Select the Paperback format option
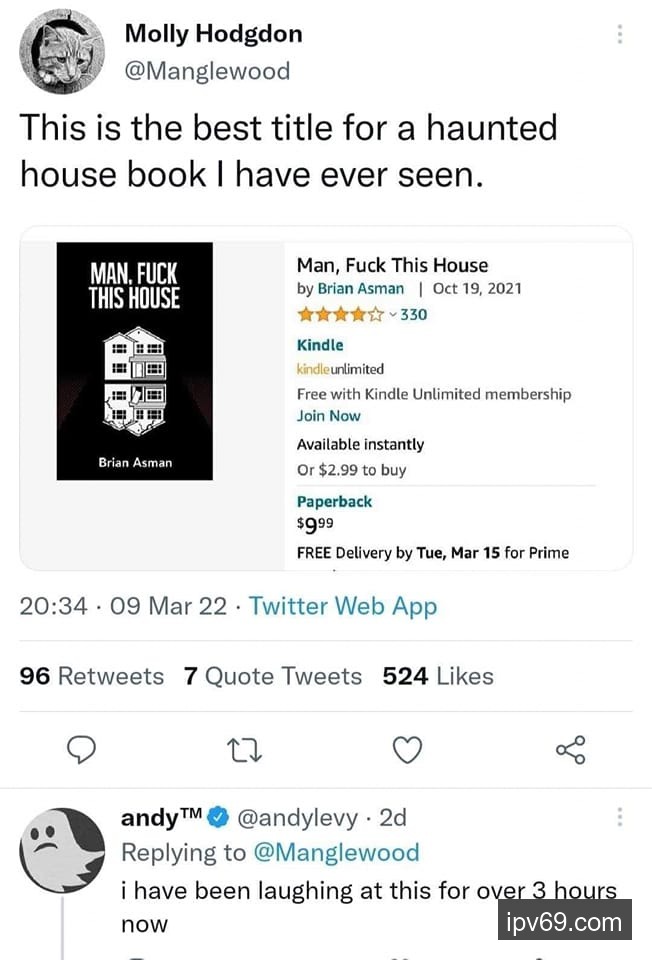The height and width of the screenshot is (960, 652). tap(334, 502)
